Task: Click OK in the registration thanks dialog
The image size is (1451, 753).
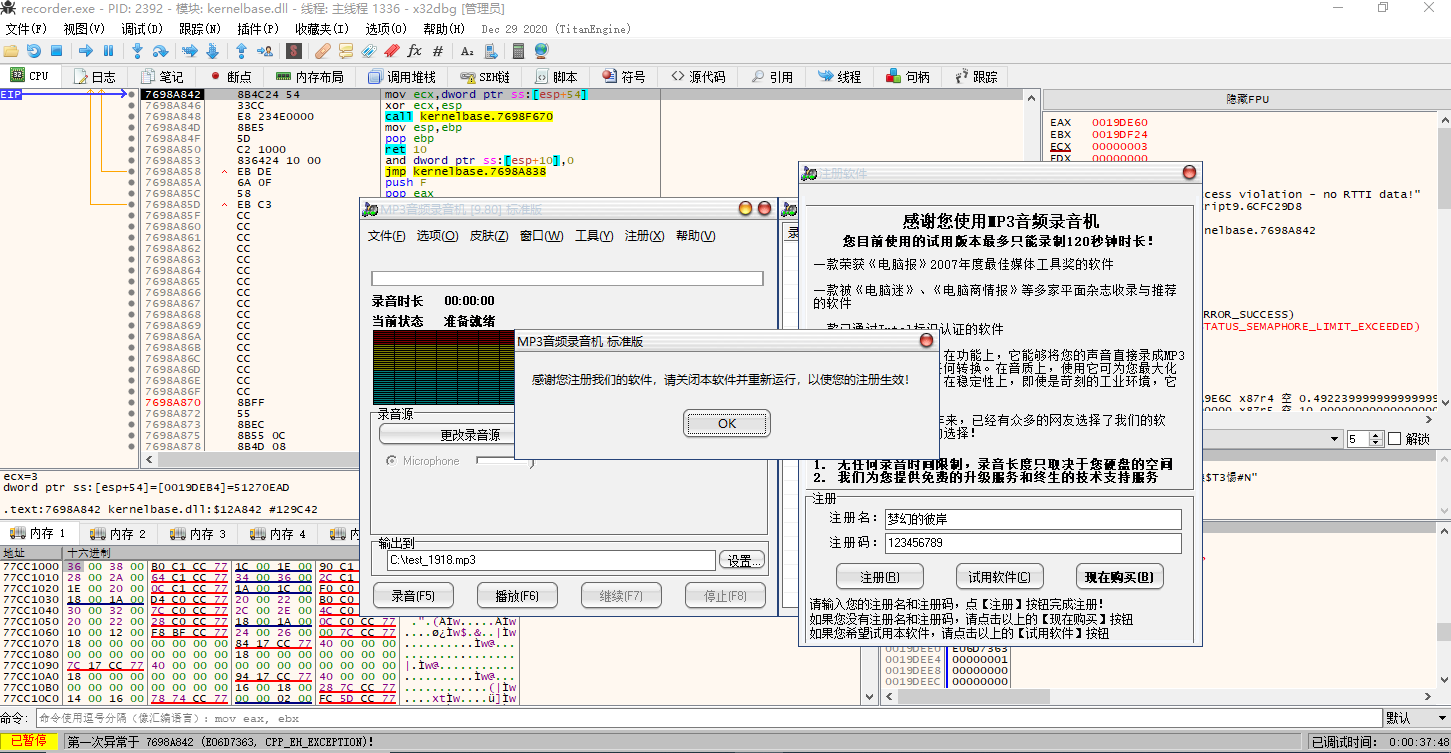Action: [x=727, y=423]
